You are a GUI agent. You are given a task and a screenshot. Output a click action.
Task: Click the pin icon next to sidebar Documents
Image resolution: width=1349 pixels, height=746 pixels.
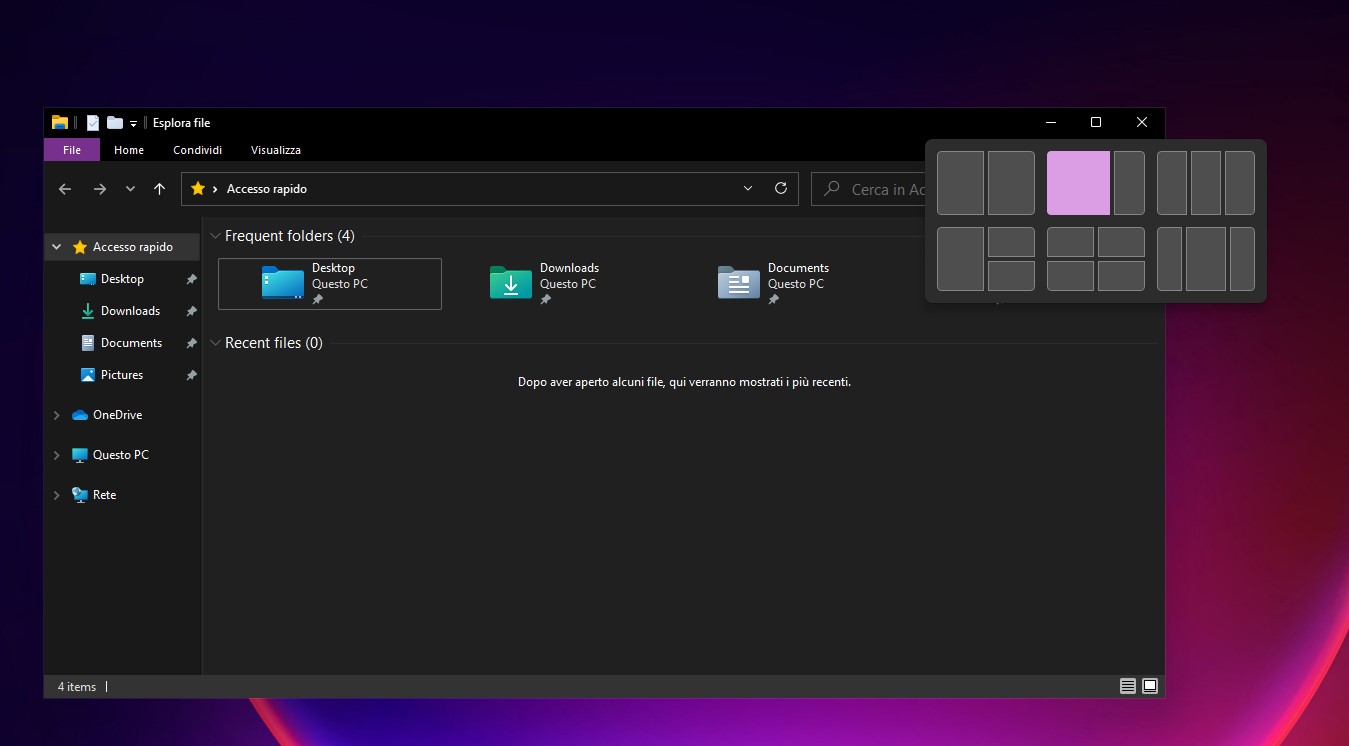[x=191, y=344]
